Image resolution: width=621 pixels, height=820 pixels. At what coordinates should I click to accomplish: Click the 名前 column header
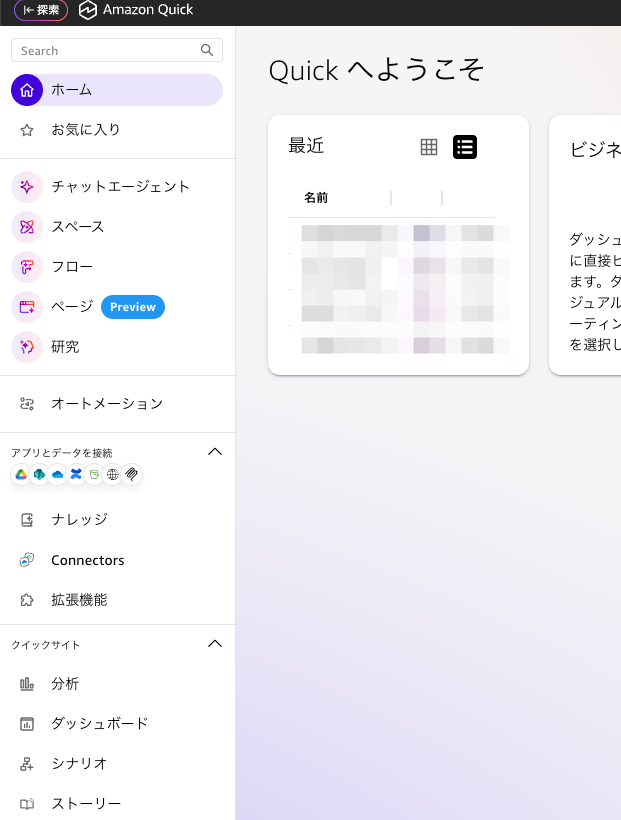point(316,198)
